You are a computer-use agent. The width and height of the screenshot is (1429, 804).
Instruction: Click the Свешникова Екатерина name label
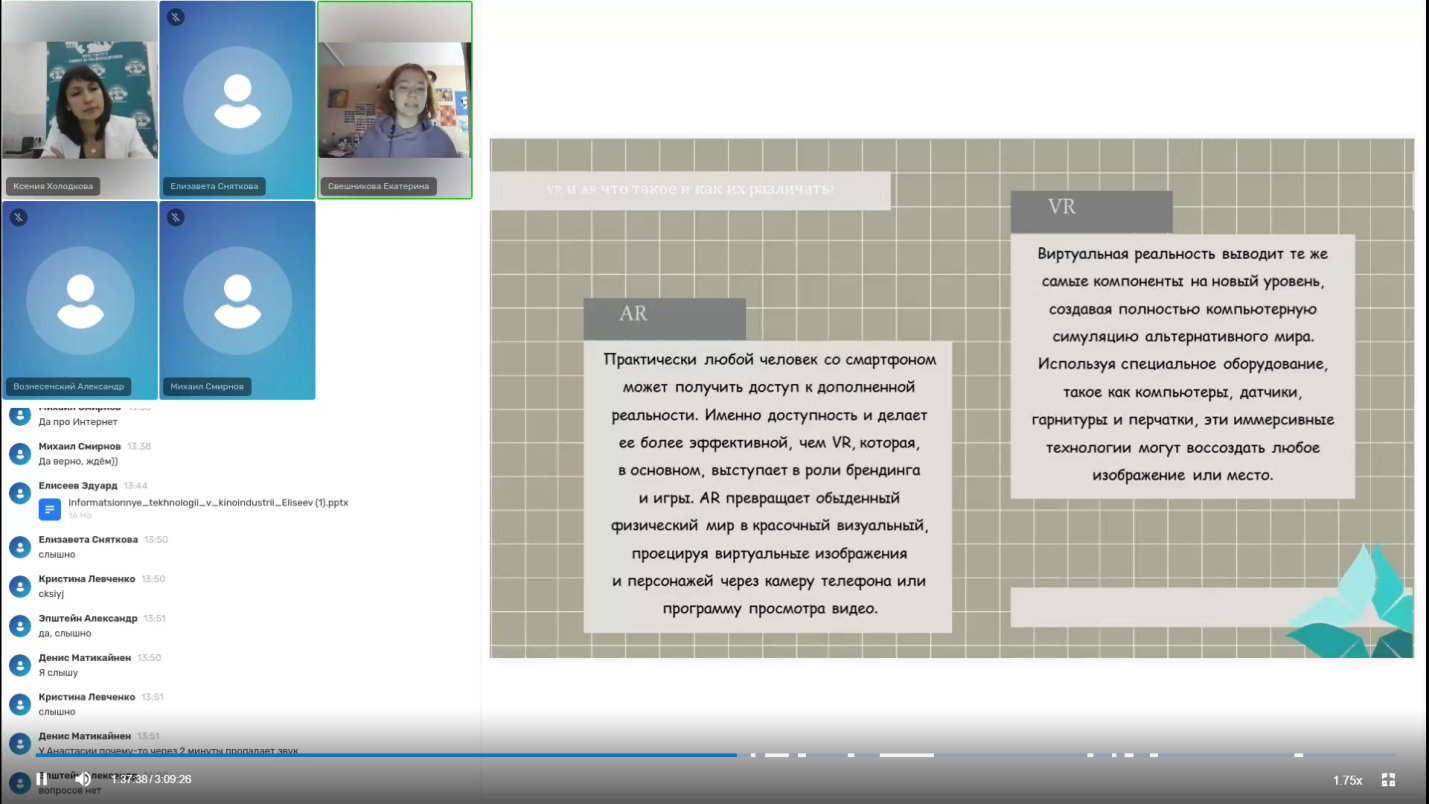pos(379,186)
